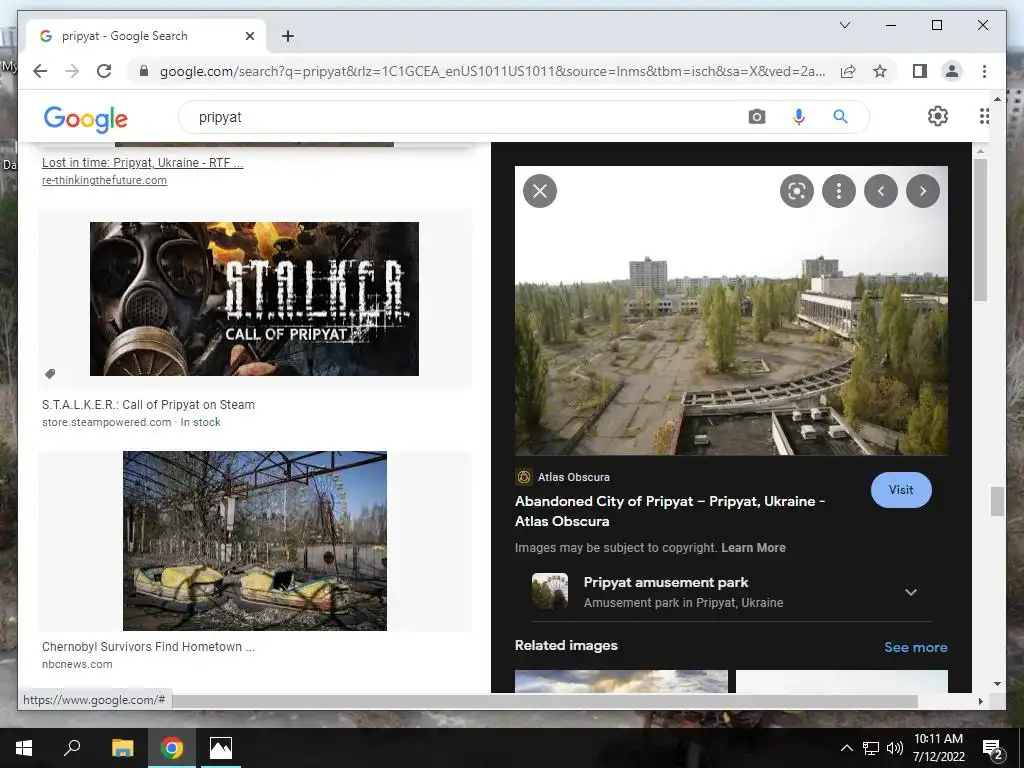Go to previous image in preview
The width and height of the screenshot is (1024, 768).
(x=881, y=191)
